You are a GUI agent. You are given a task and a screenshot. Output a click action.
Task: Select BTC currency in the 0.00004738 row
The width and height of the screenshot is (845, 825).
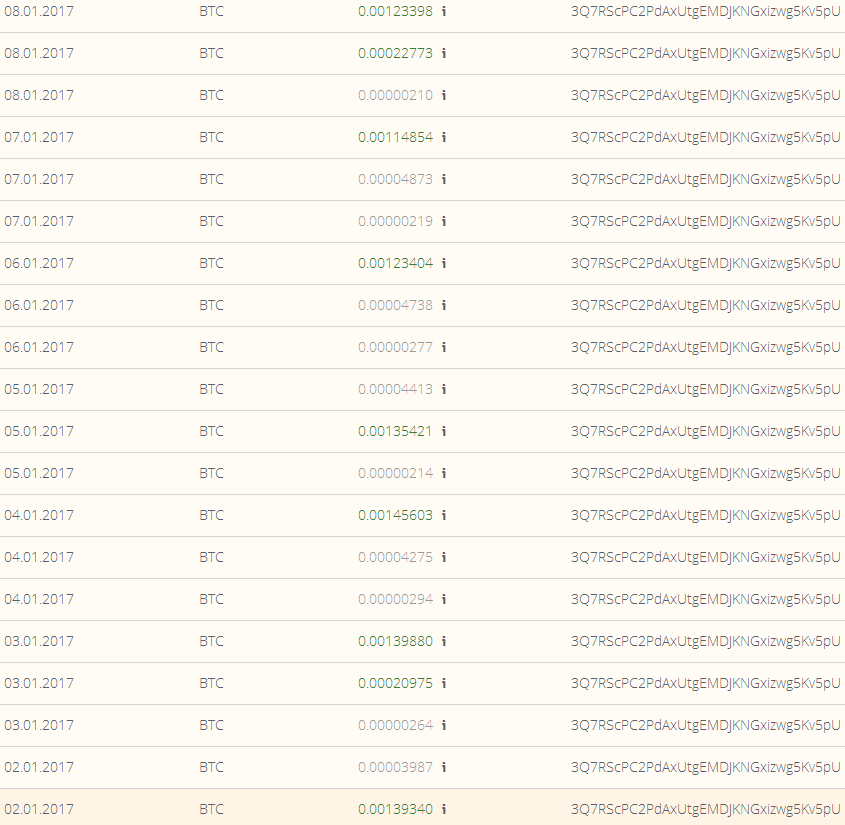(x=211, y=306)
